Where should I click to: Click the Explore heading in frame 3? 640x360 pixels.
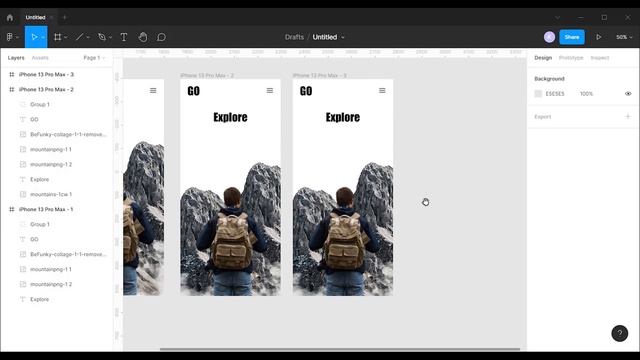(x=343, y=118)
